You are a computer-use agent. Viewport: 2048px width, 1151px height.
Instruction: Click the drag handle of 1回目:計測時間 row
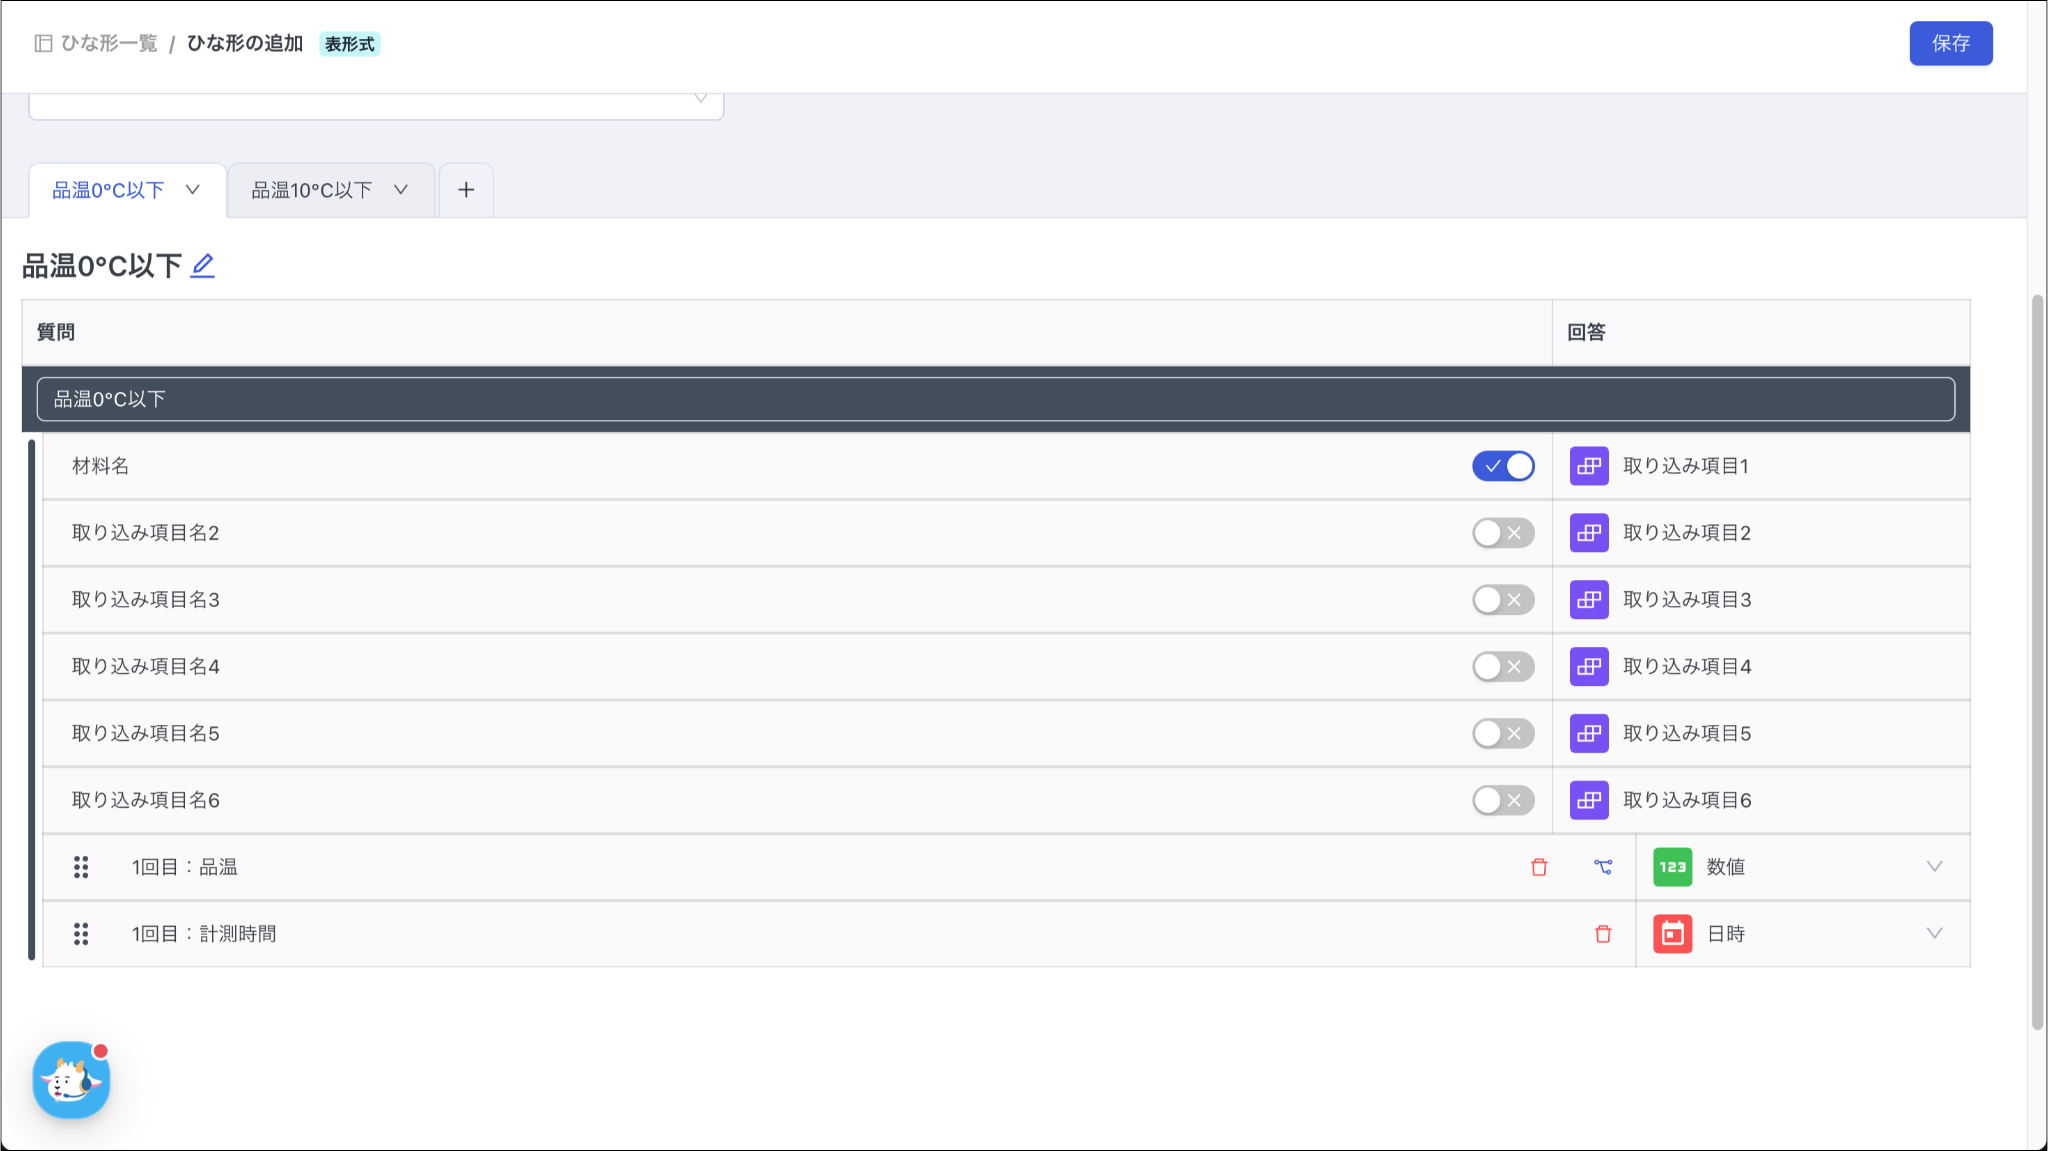click(x=81, y=934)
